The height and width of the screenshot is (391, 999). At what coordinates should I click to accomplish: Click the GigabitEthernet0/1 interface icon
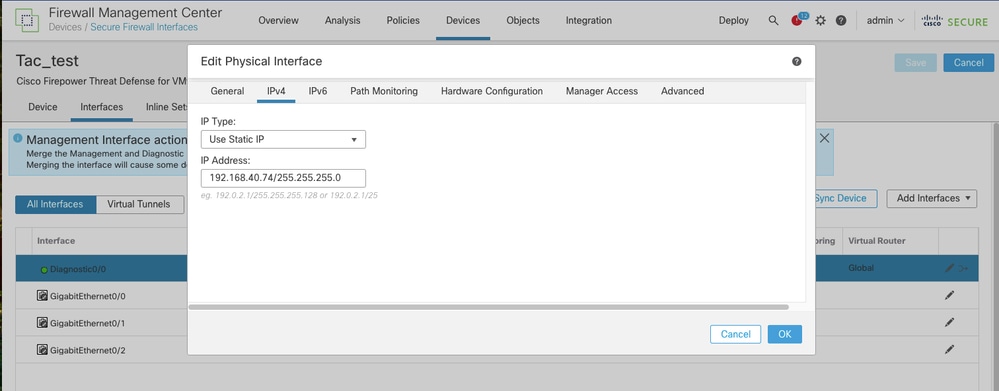point(43,323)
